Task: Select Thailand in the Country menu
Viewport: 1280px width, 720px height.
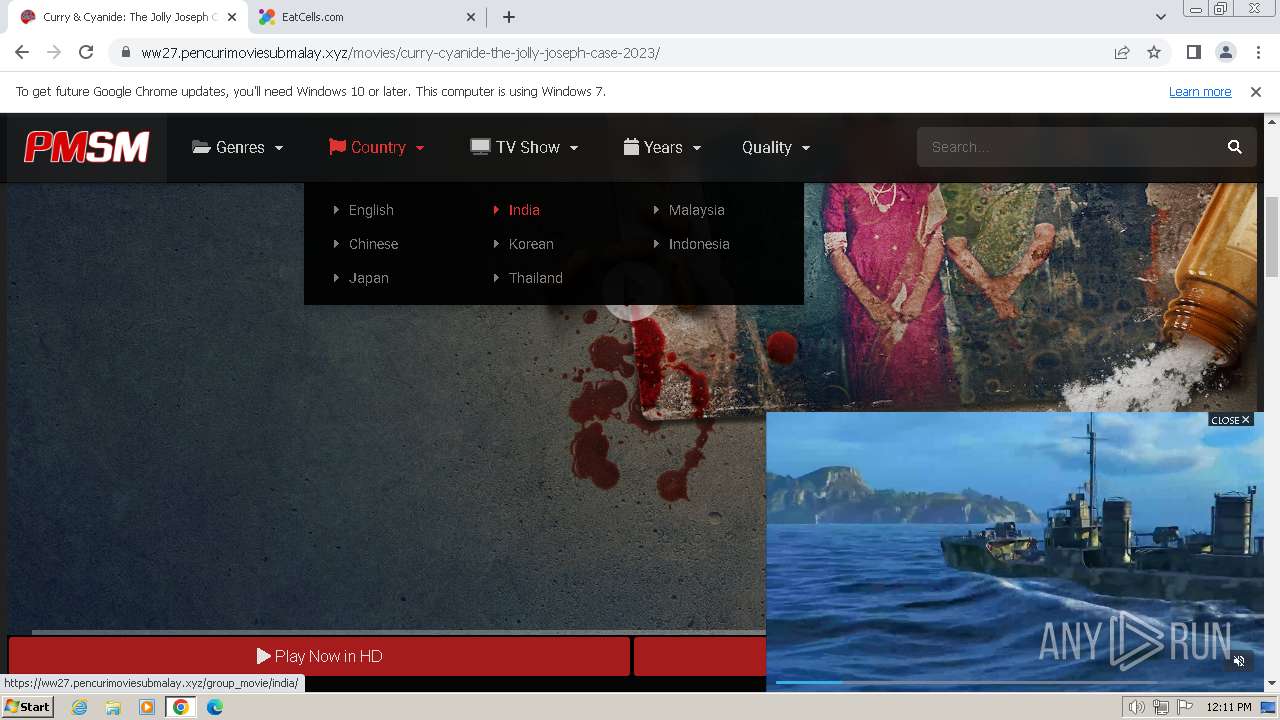Action: click(x=535, y=278)
